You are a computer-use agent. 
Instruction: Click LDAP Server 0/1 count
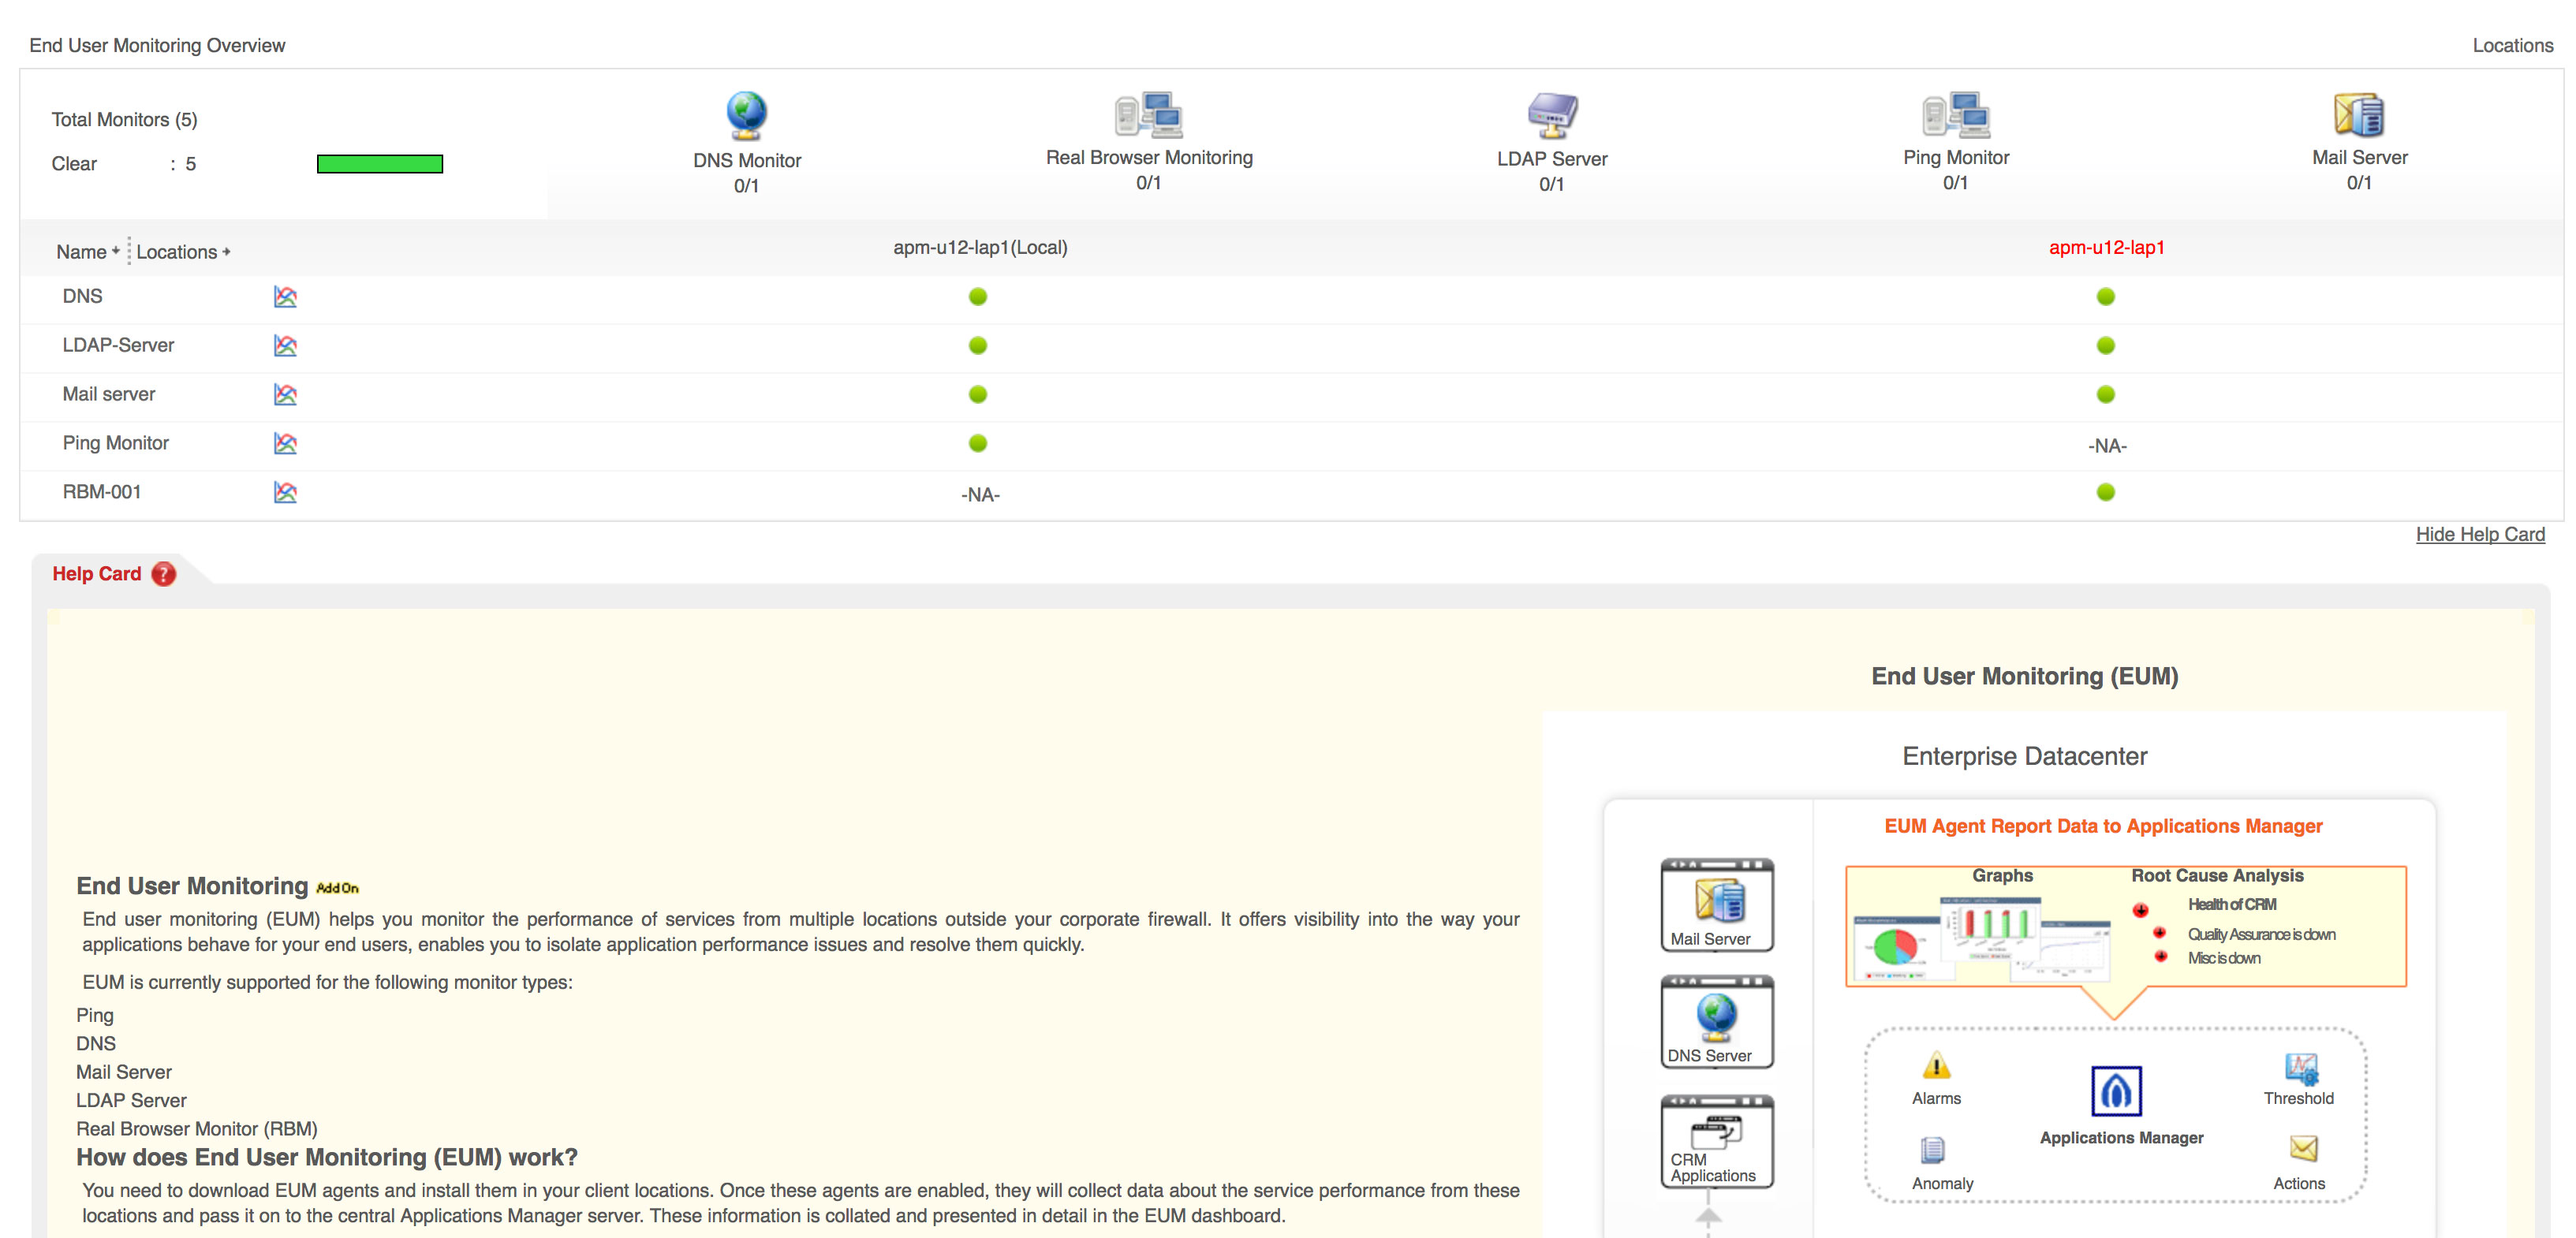(1552, 185)
